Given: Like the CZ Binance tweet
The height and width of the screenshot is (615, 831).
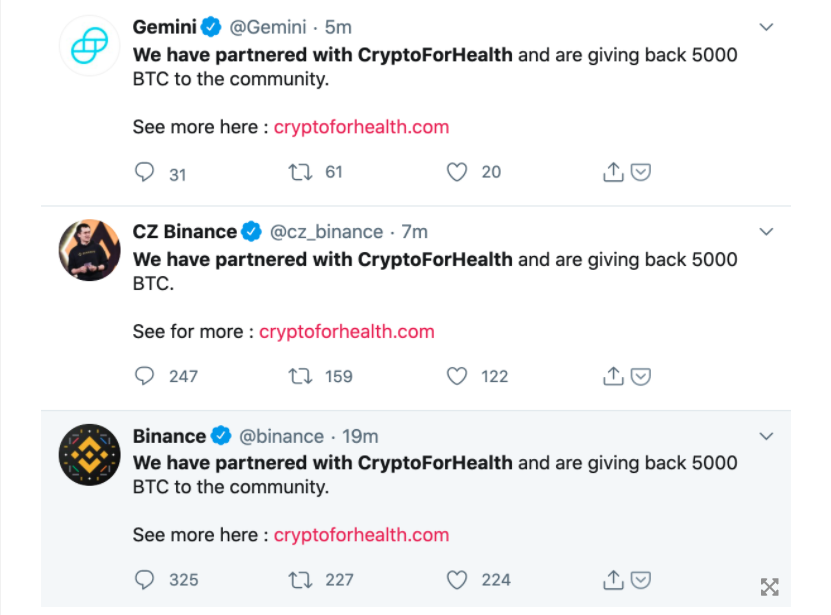Looking at the screenshot, I should (457, 376).
